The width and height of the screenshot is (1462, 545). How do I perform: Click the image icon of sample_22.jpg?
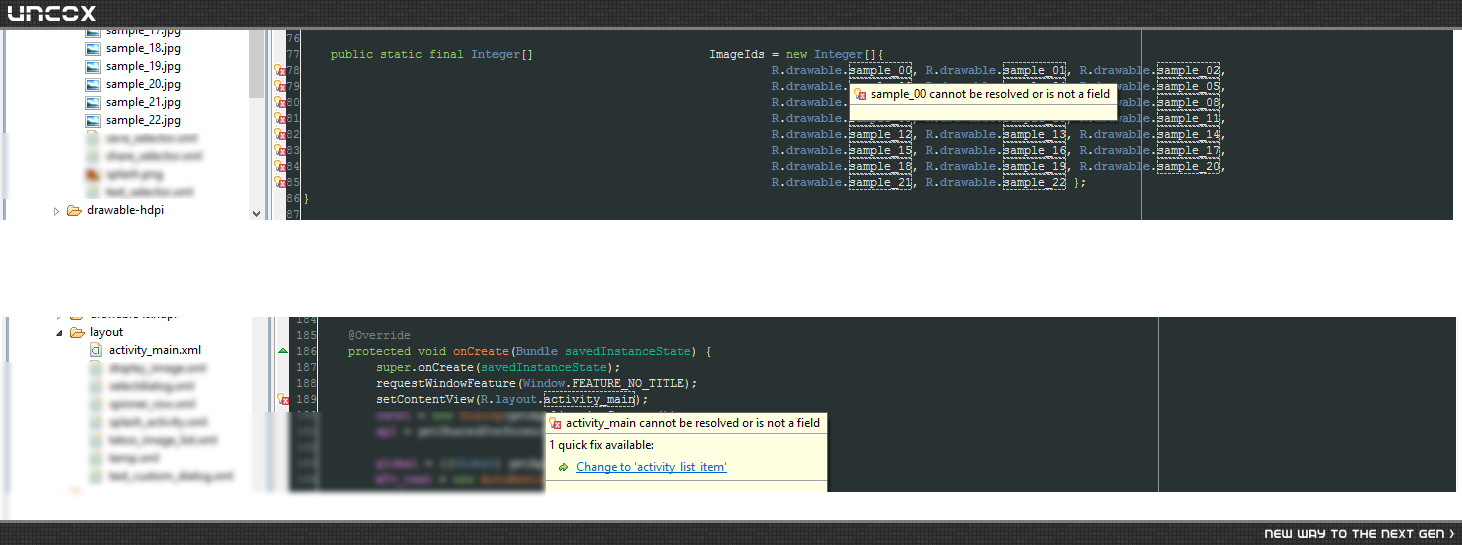tap(93, 120)
